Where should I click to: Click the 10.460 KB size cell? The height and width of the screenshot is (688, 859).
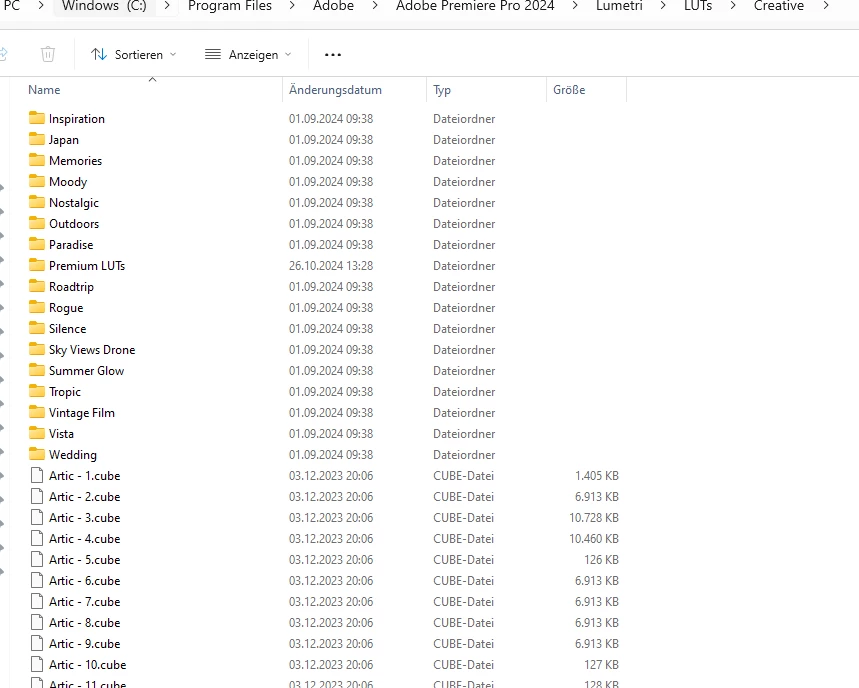593,538
